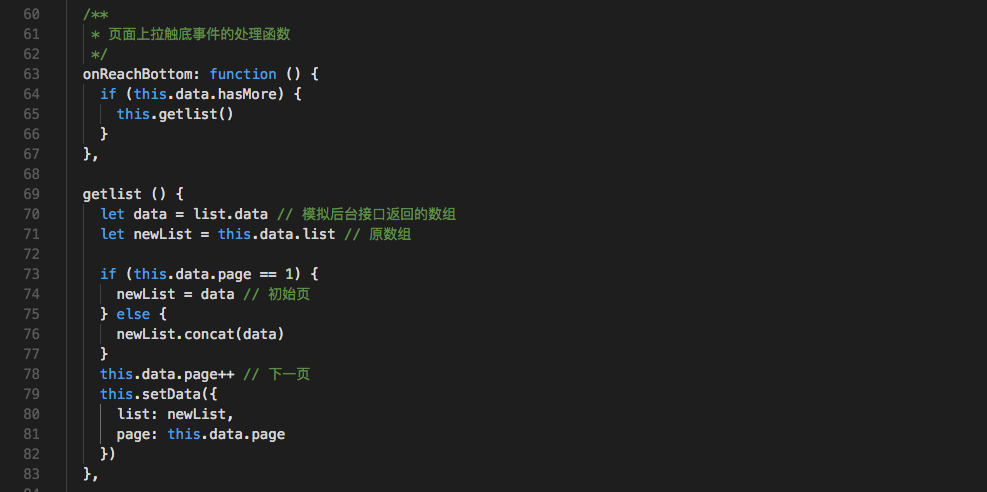Click the comment 原数组 on line 71

click(x=390, y=235)
